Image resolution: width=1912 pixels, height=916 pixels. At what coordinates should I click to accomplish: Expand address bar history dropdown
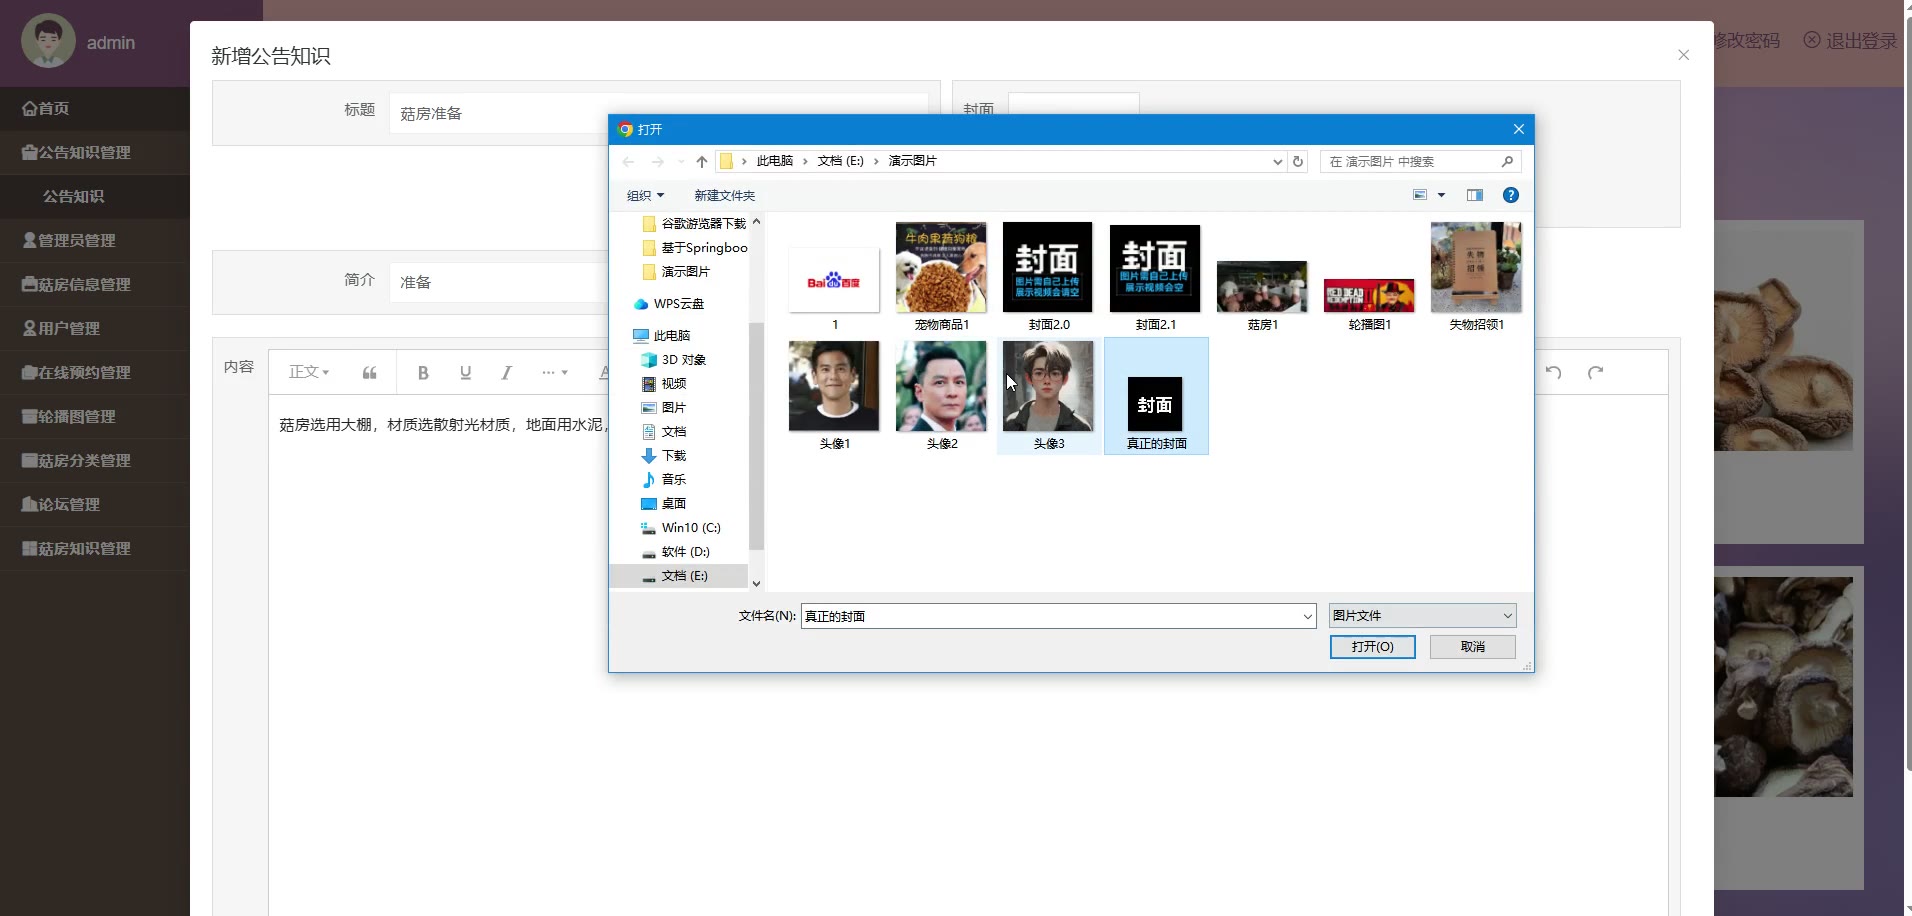(1278, 162)
